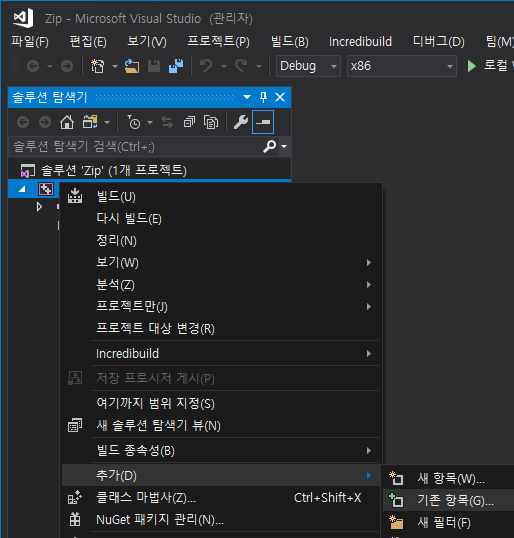Toggle the Preview Selected Items button
Screen dimensions: 514x538
pyautogui.click(x=263, y=122)
